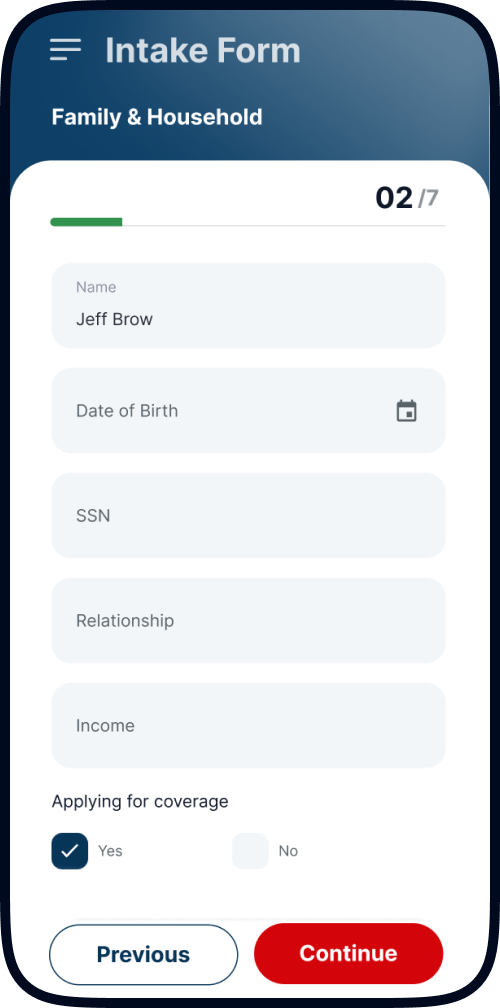500x1008 pixels.
Task: Click the unfilled gray progress track
Action: [x=283, y=226]
